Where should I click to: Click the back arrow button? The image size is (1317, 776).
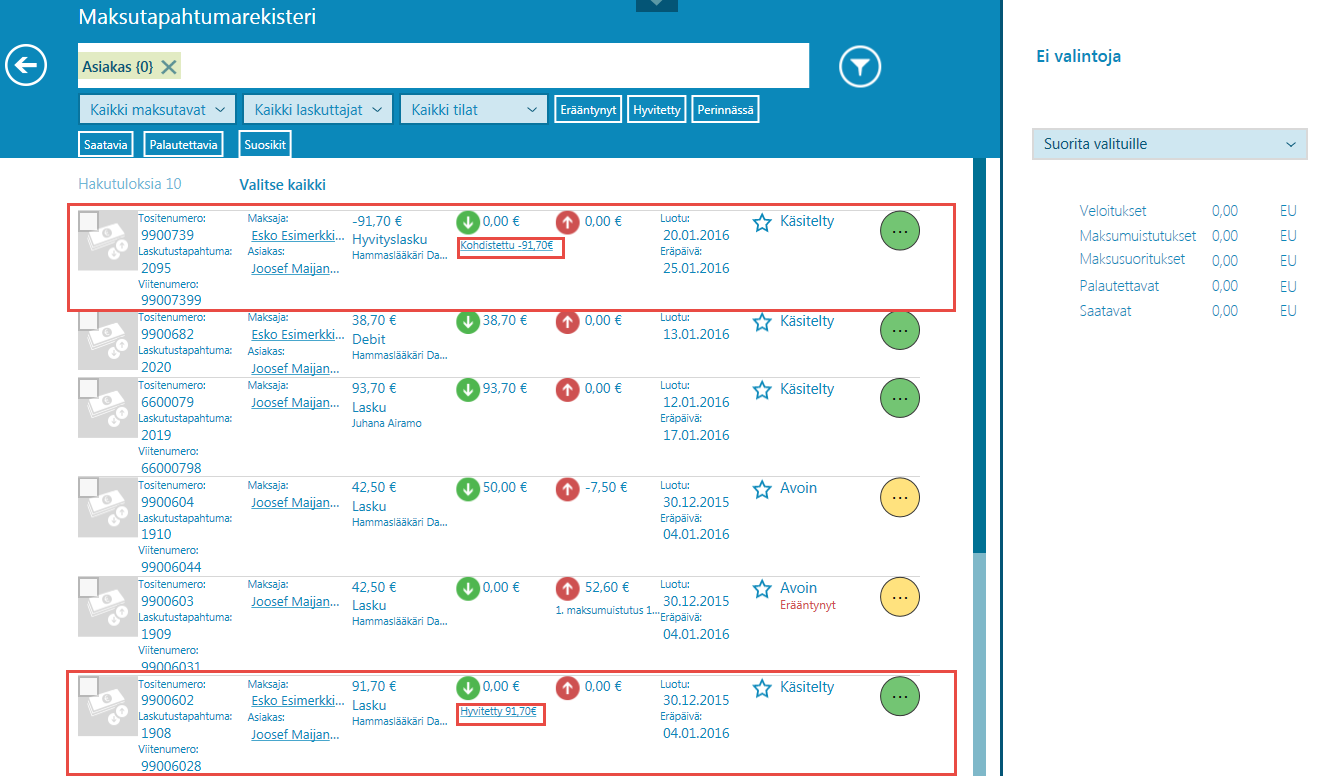coord(26,66)
